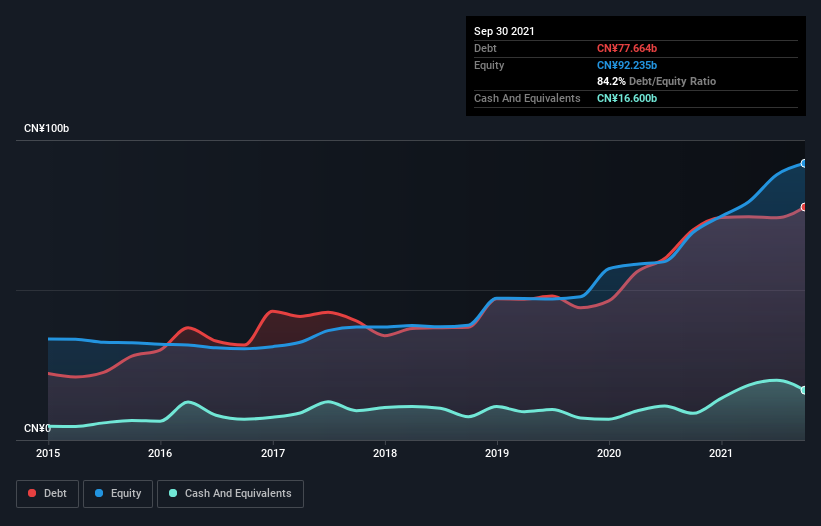Click the 2017 x-axis label
821x526 pixels.
[273, 453]
